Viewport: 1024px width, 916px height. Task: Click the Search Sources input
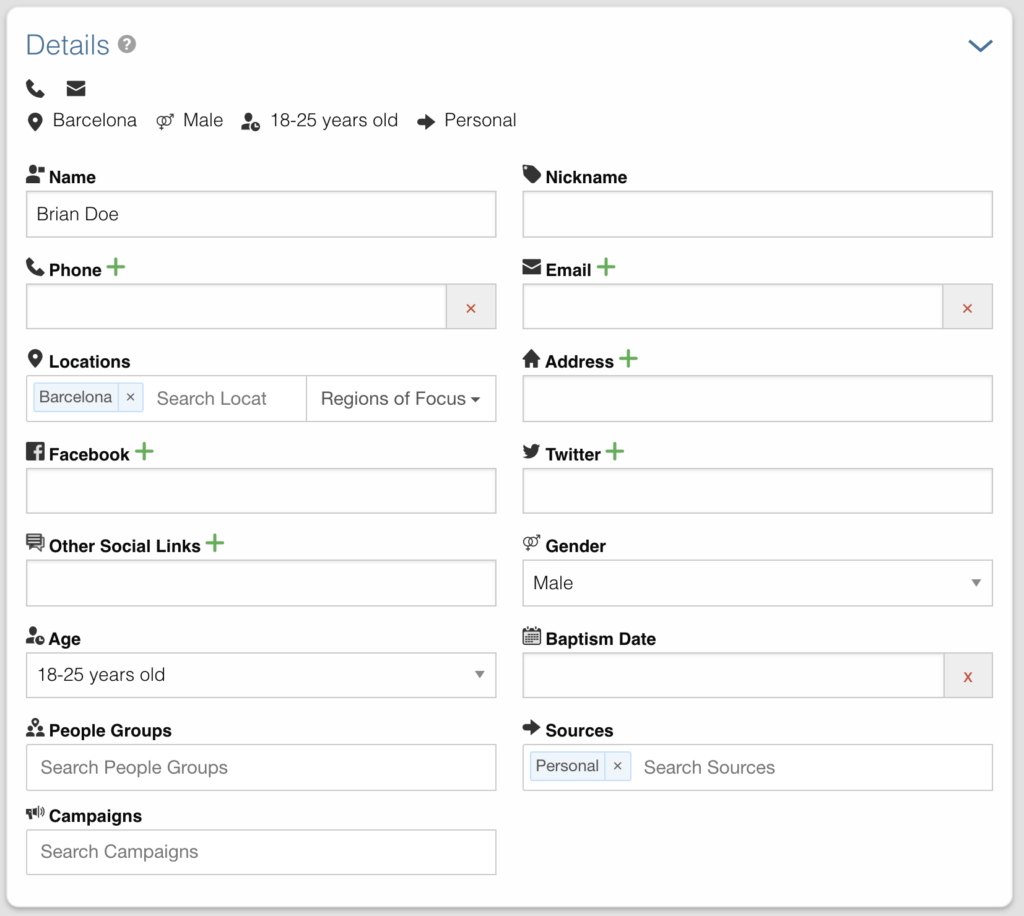click(813, 767)
